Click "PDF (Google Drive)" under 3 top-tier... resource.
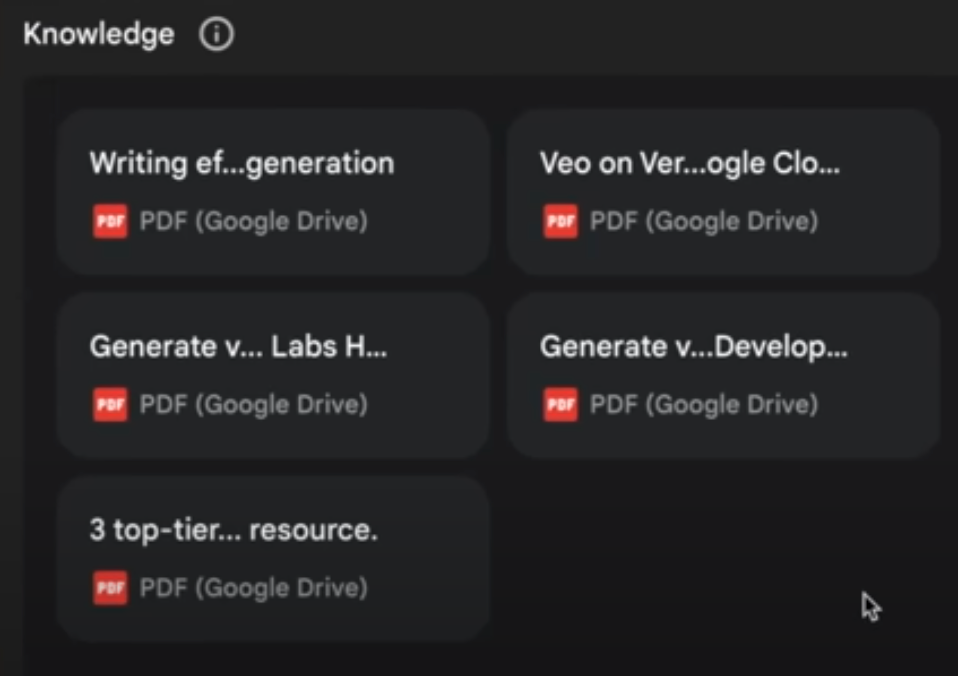Viewport: 958px width, 676px height. coord(253,588)
